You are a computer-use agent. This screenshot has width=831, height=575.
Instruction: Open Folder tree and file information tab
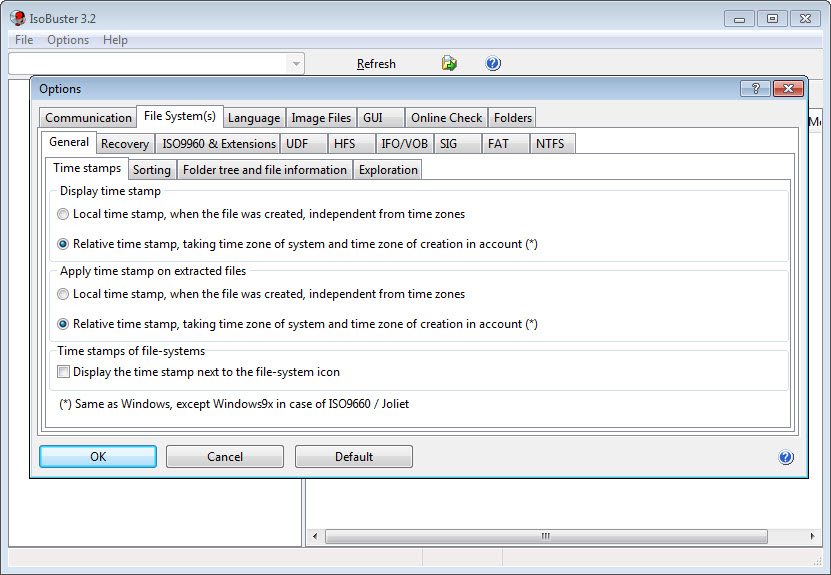[x=264, y=170]
